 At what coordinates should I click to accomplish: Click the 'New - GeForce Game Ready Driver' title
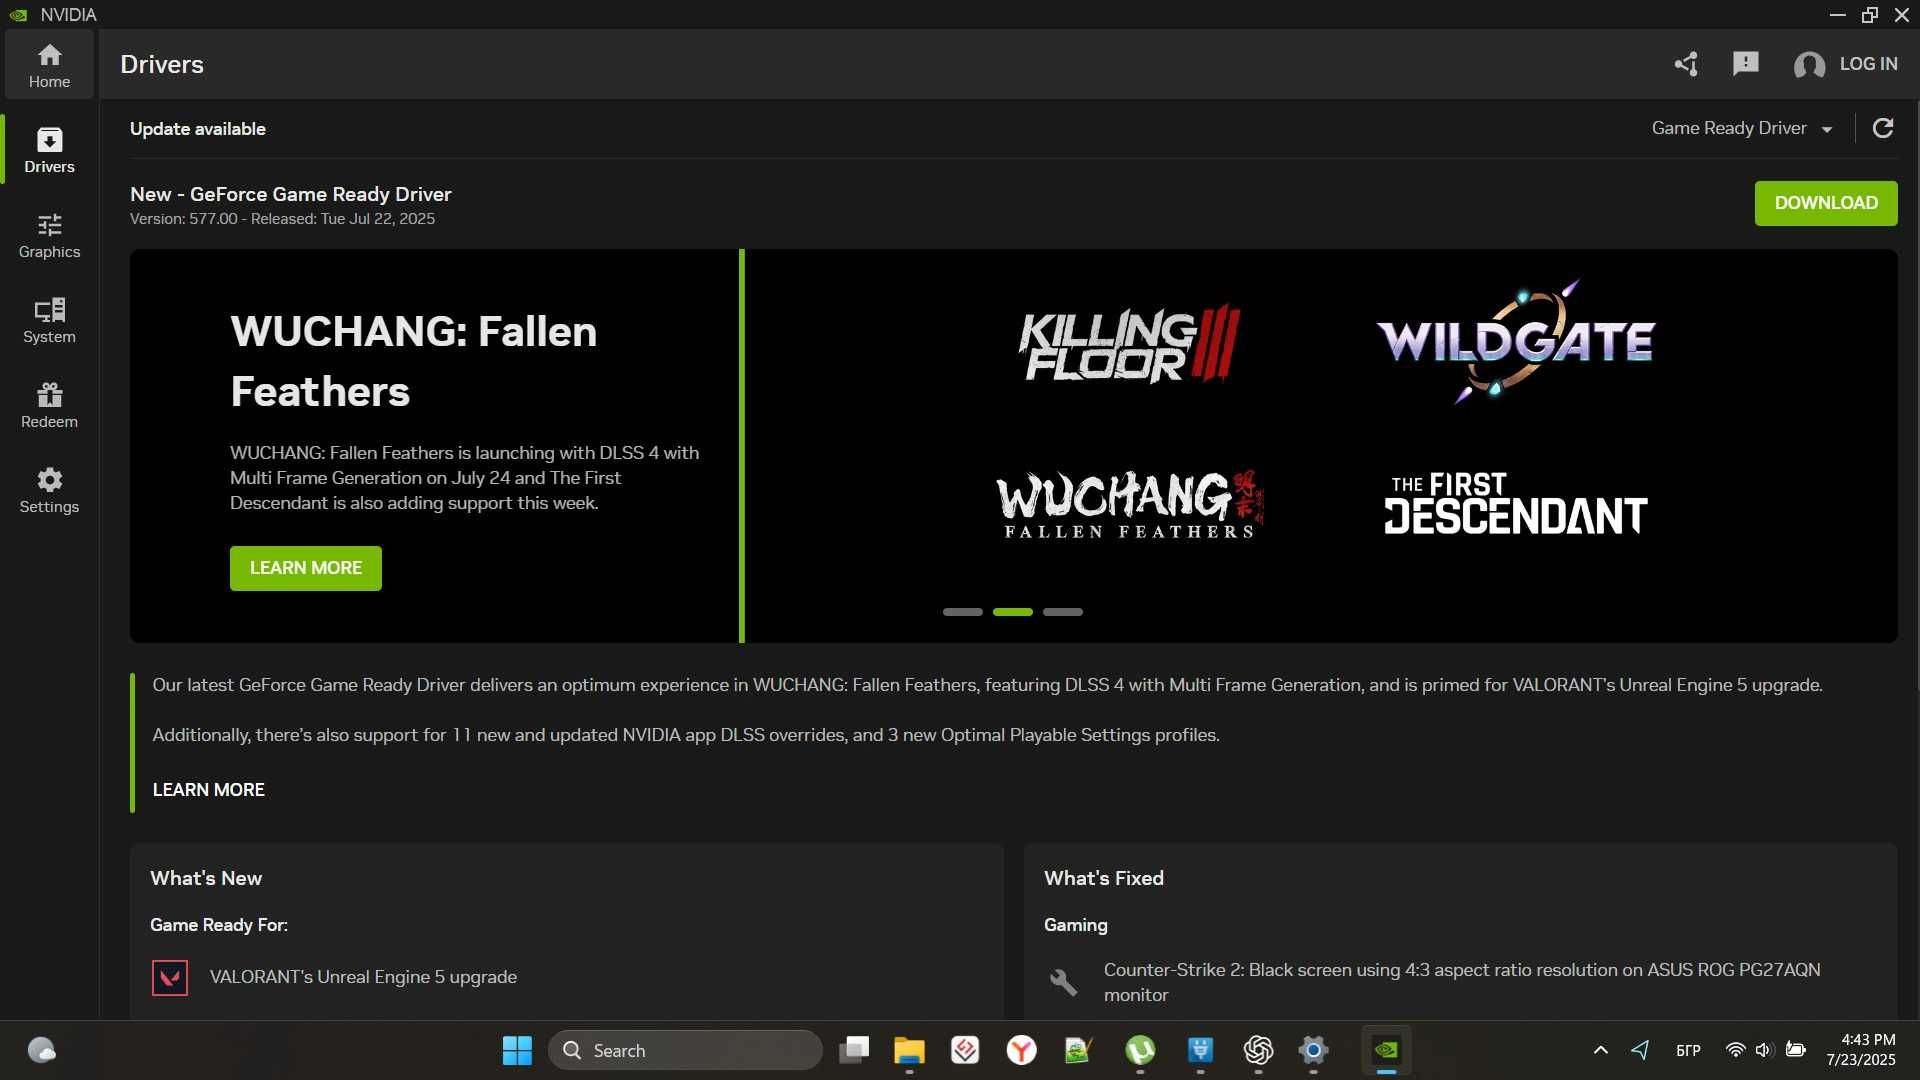[x=291, y=194]
